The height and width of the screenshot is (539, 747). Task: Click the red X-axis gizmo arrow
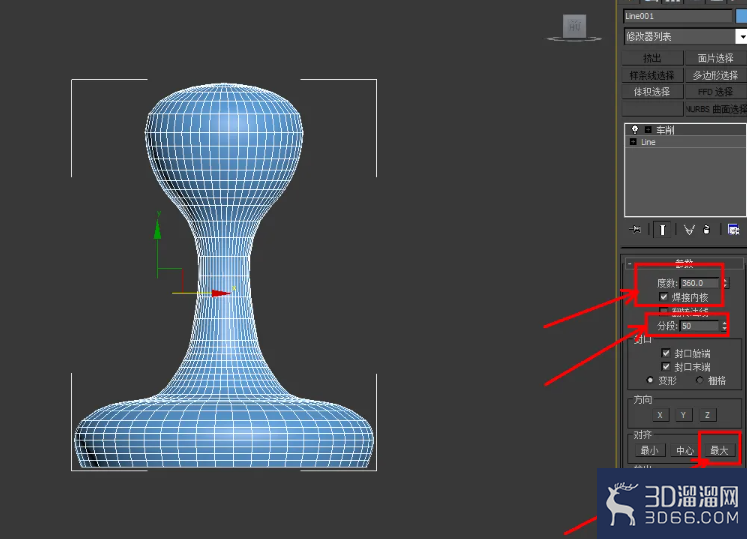click(221, 293)
